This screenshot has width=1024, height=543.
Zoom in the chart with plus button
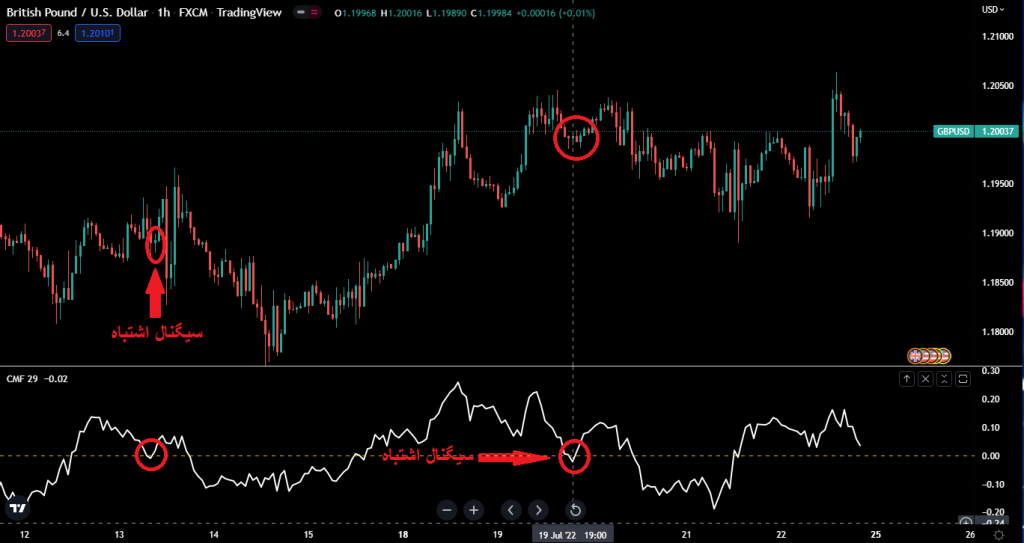[474, 510]
